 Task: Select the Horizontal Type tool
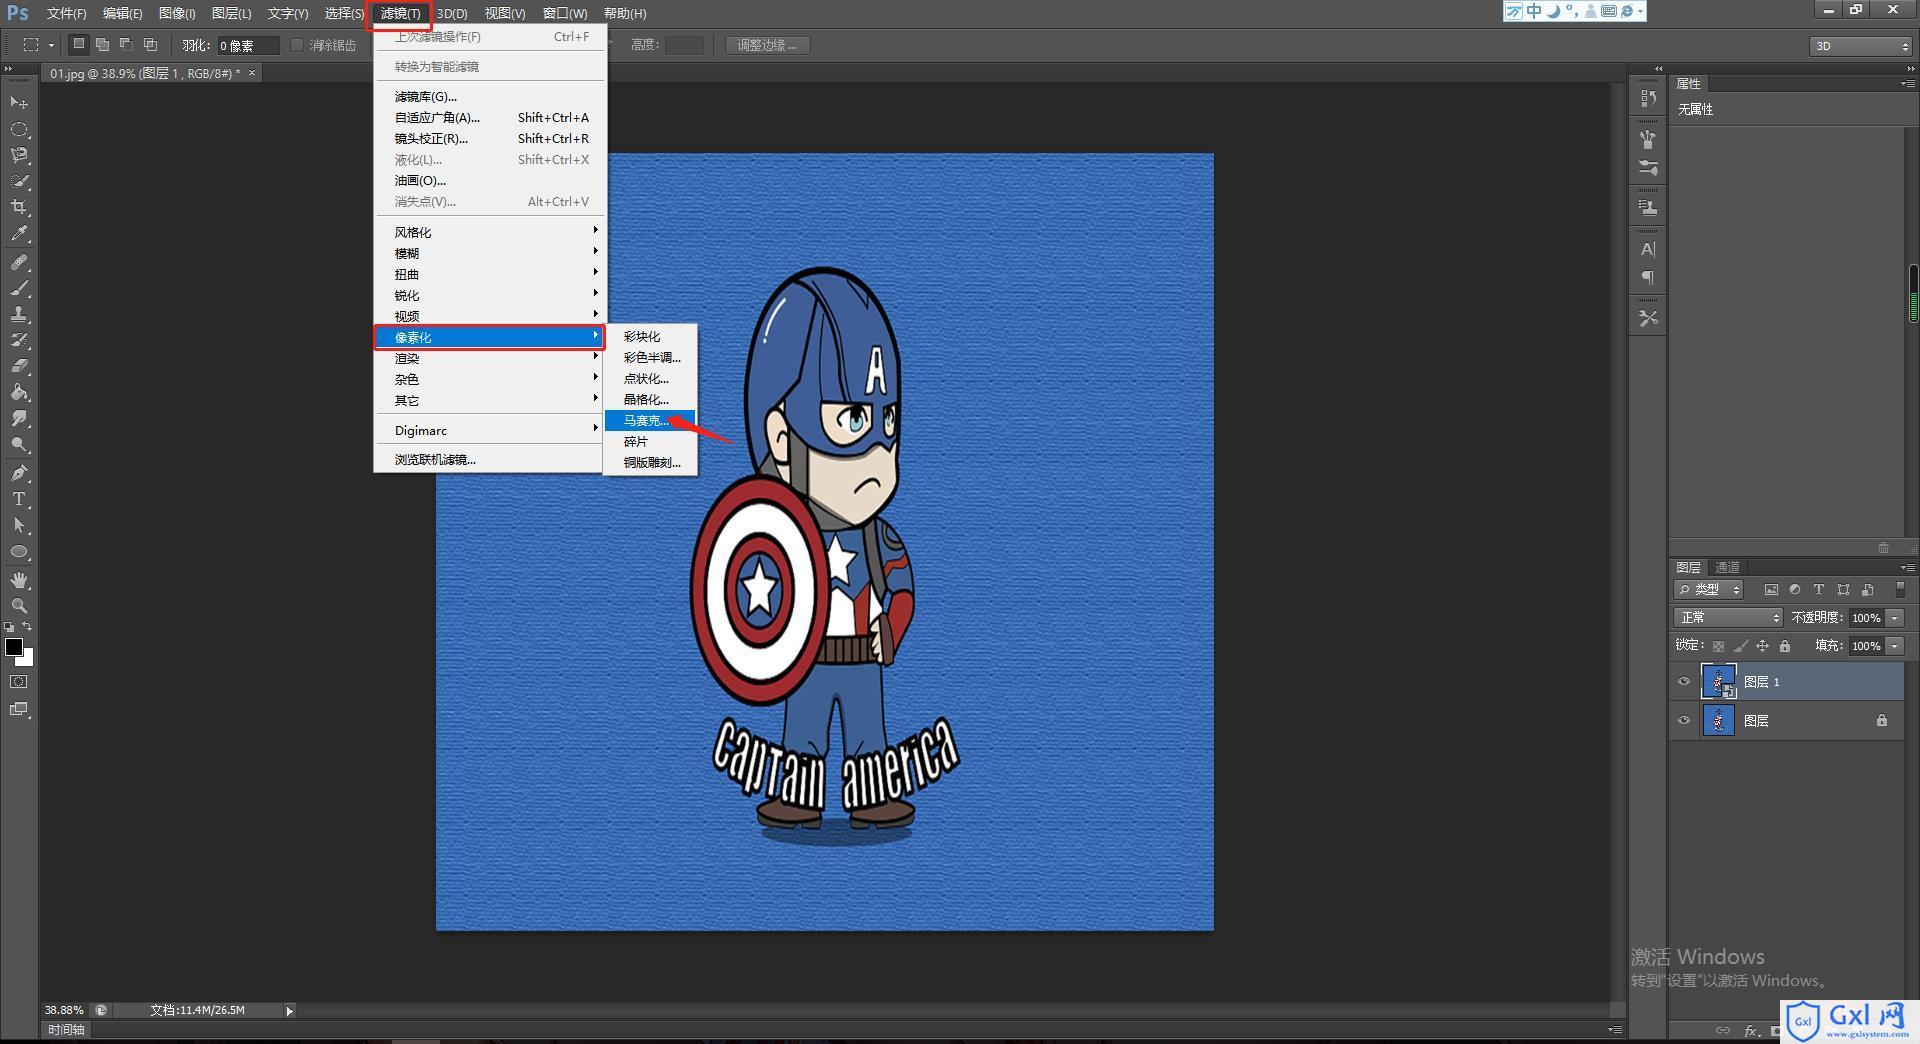[19, 499]
